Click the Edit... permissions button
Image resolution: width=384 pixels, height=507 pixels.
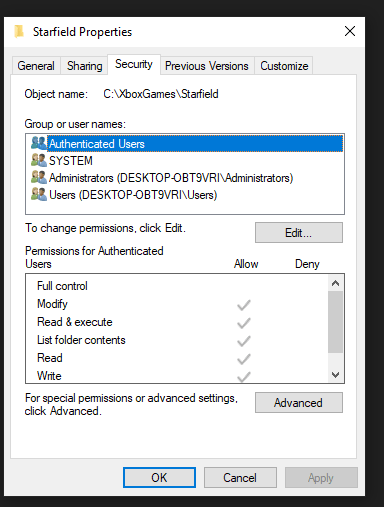tap(299, 233)
